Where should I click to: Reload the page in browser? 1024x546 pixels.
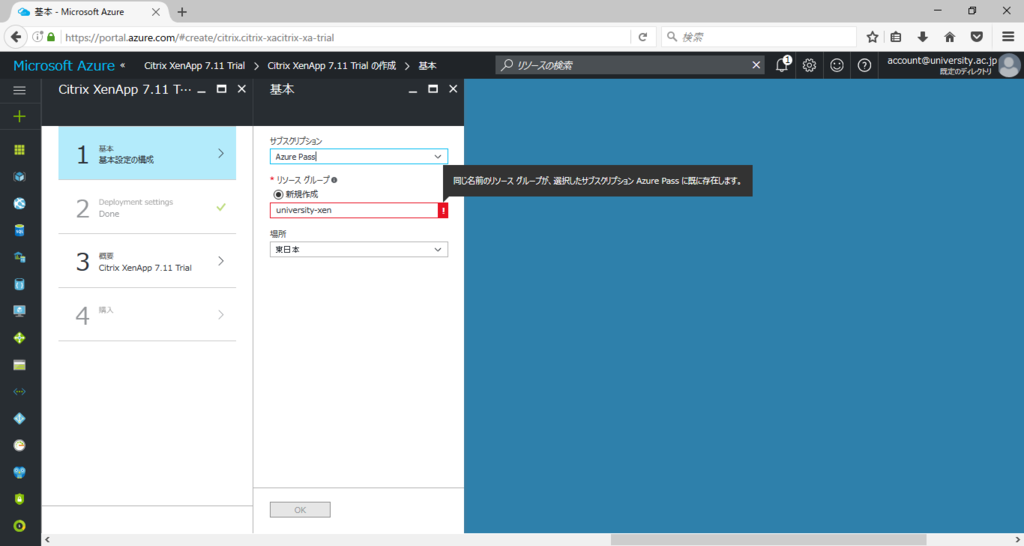tap(643, 37)
